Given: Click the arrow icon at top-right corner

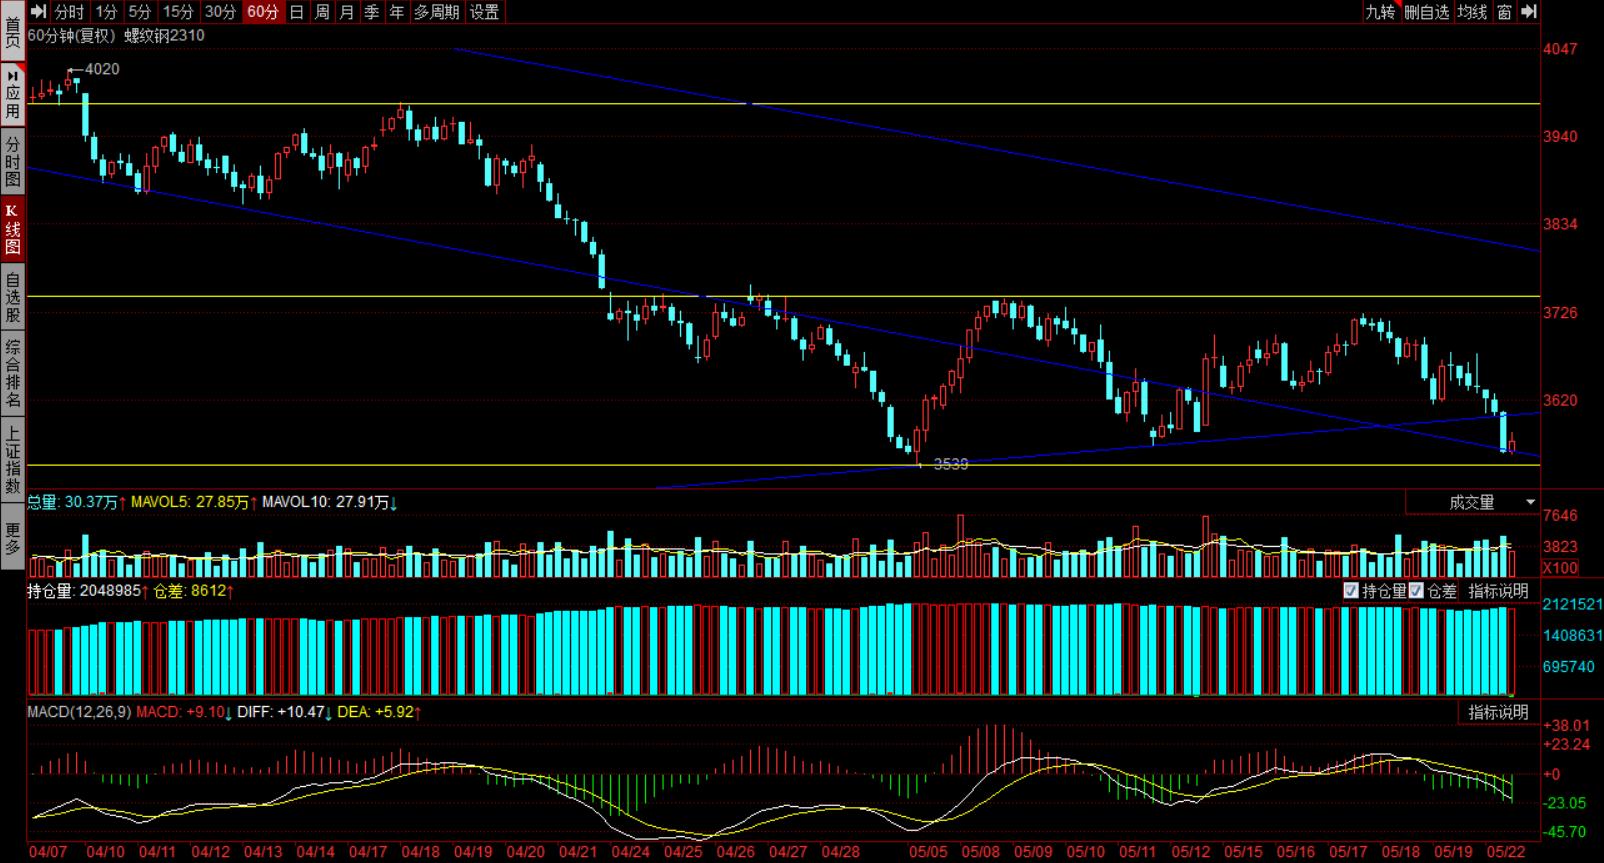Looking at the screenshot, I should click(1529, 12).
